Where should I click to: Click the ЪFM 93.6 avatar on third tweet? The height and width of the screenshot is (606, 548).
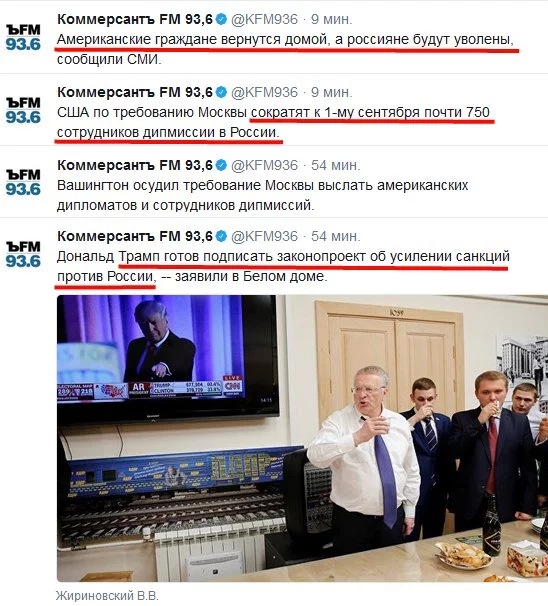click(x=23, y=182)
